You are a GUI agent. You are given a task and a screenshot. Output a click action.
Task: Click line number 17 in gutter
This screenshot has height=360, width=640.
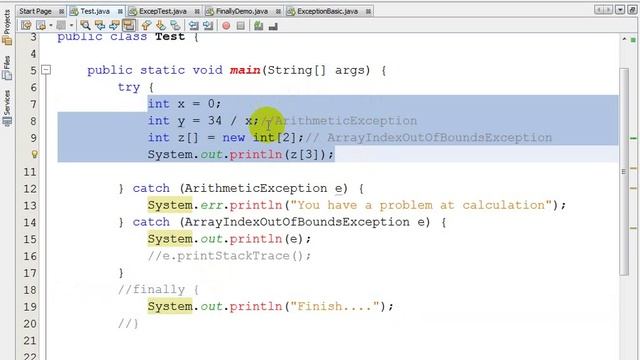click(x=30, y=273)
